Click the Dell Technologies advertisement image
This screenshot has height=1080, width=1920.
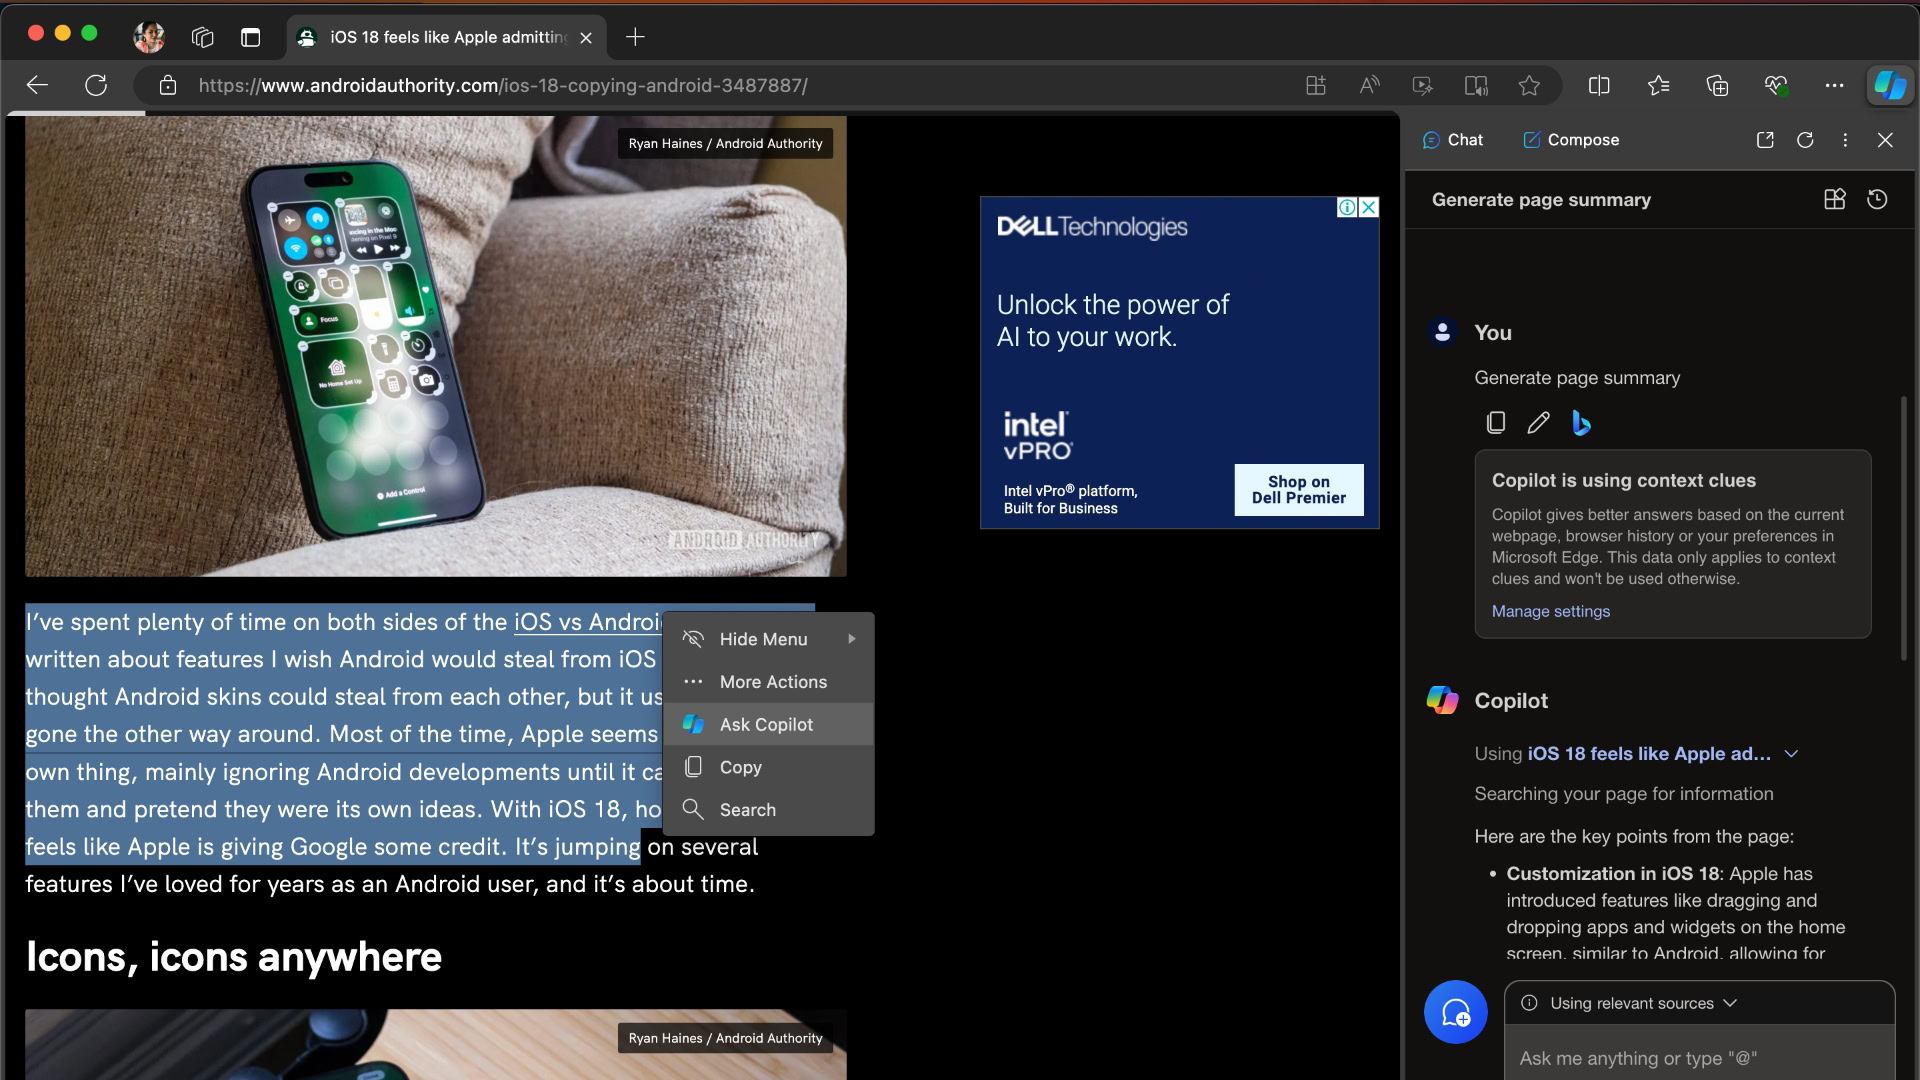point(1180,363)
